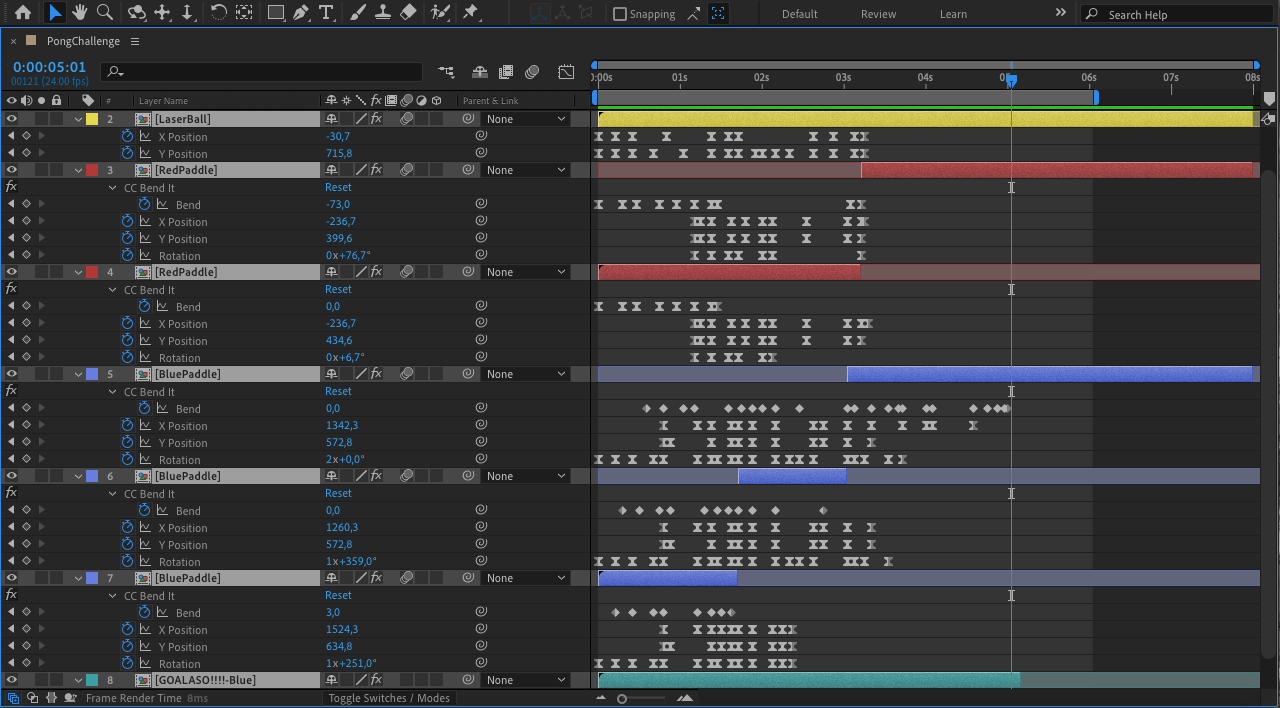The width and height of the screenshot is (1280, 708).
Task: Show more workspaces with the double chevron
Action: [x=1061, y=13]
